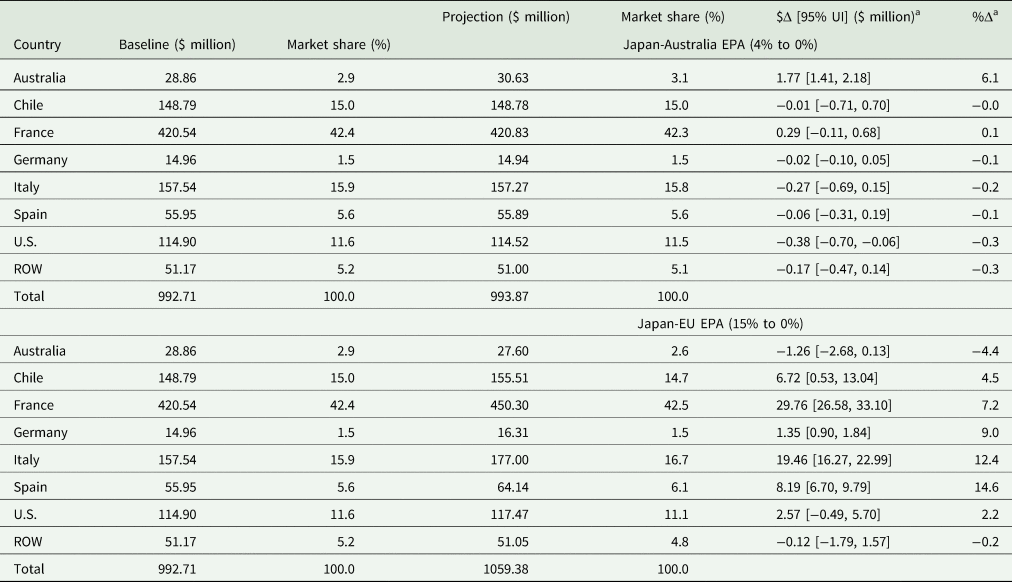1012x582 pixels.
Task: Click the %Δ column header
Action: (x=988, y=17)
